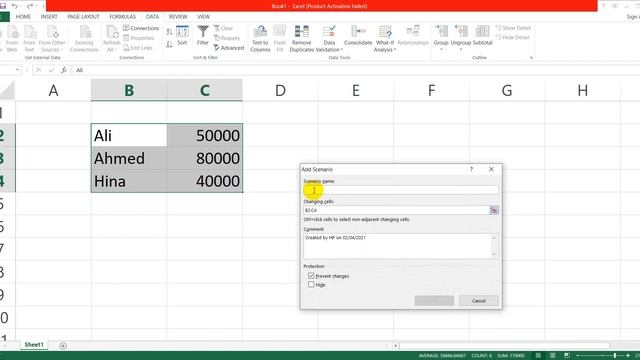The height and width of the screenshot is (360, 640).
Task: Select column D header
Action: tap(280, 90)
